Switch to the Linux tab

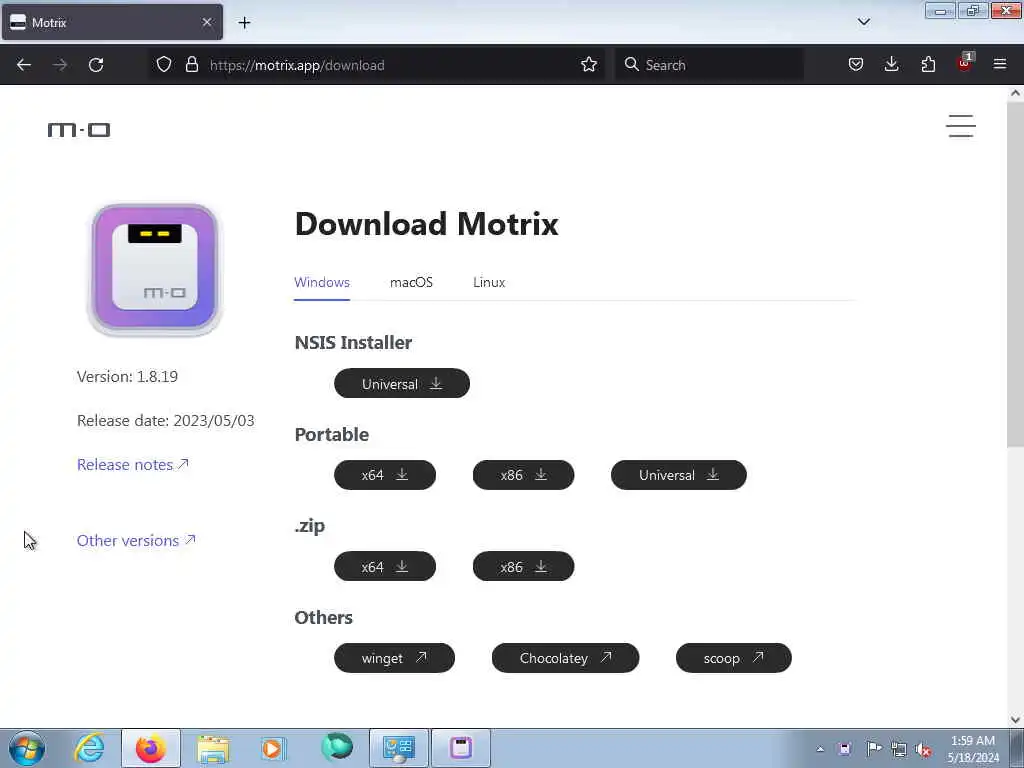tap(489, 282)
